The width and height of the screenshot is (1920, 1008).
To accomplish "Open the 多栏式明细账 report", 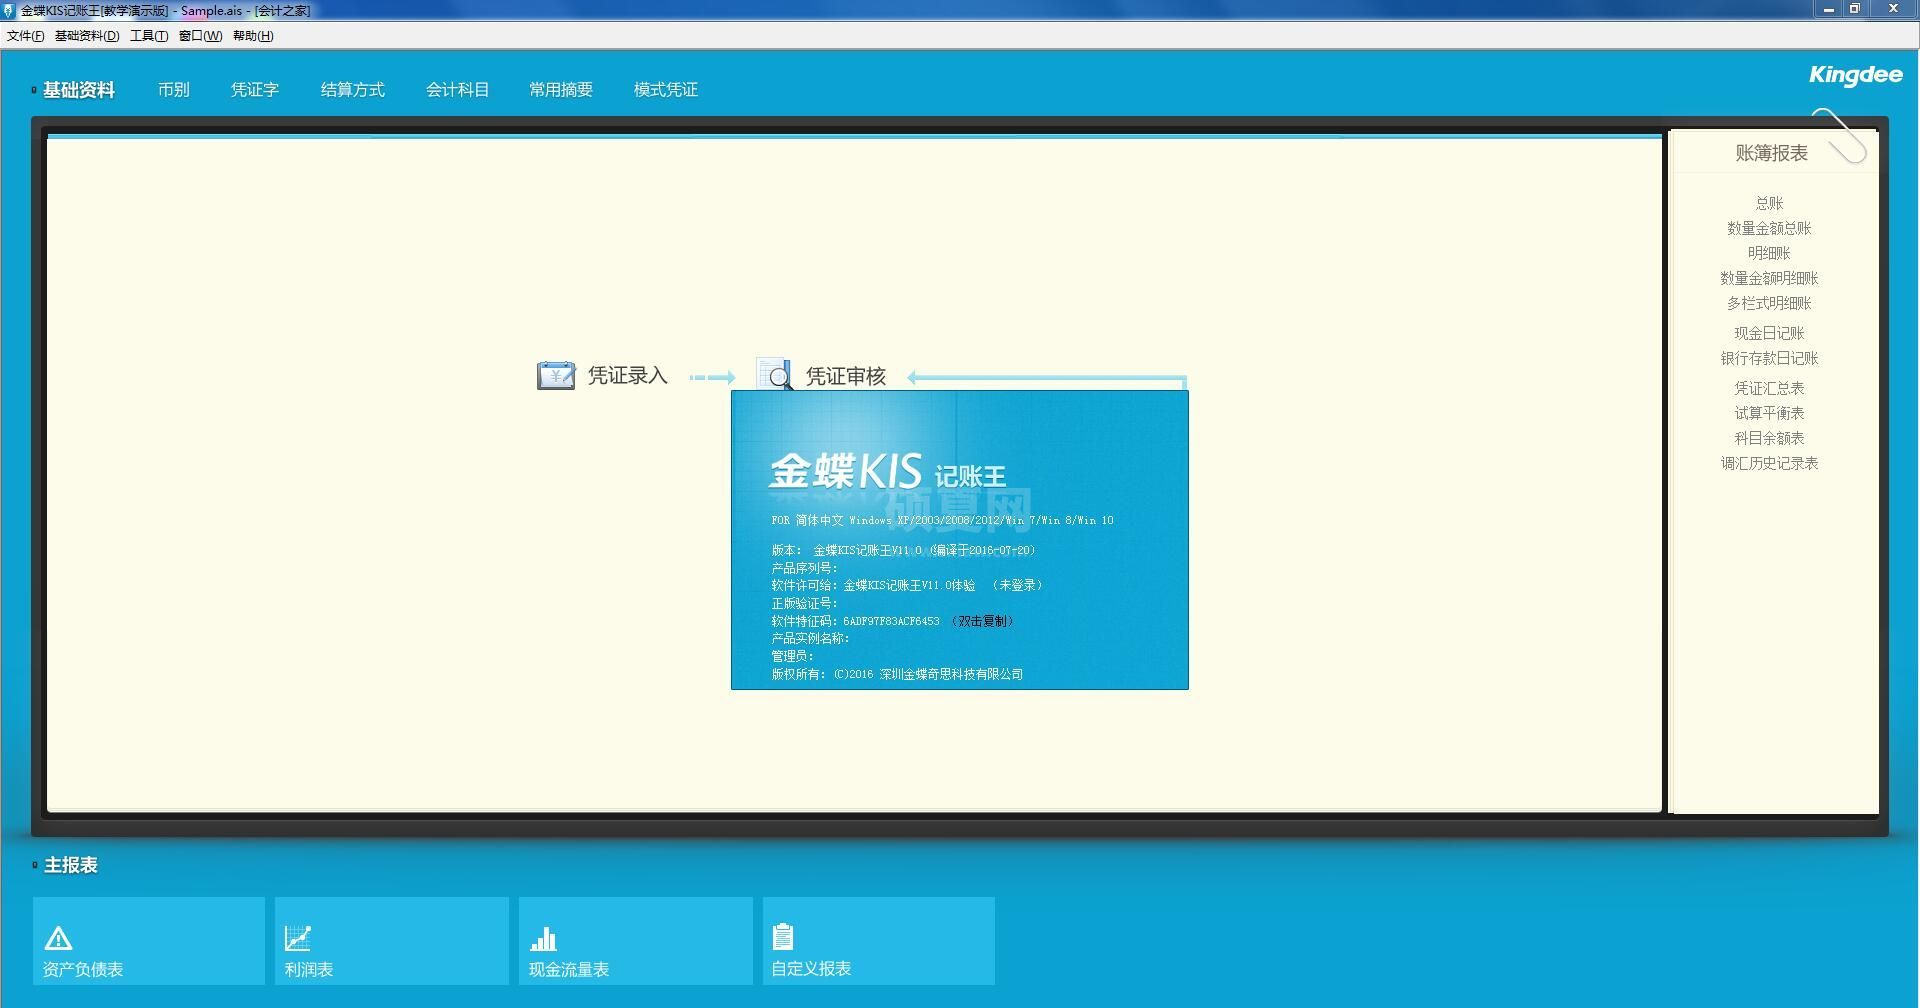I will (1769, 303).
